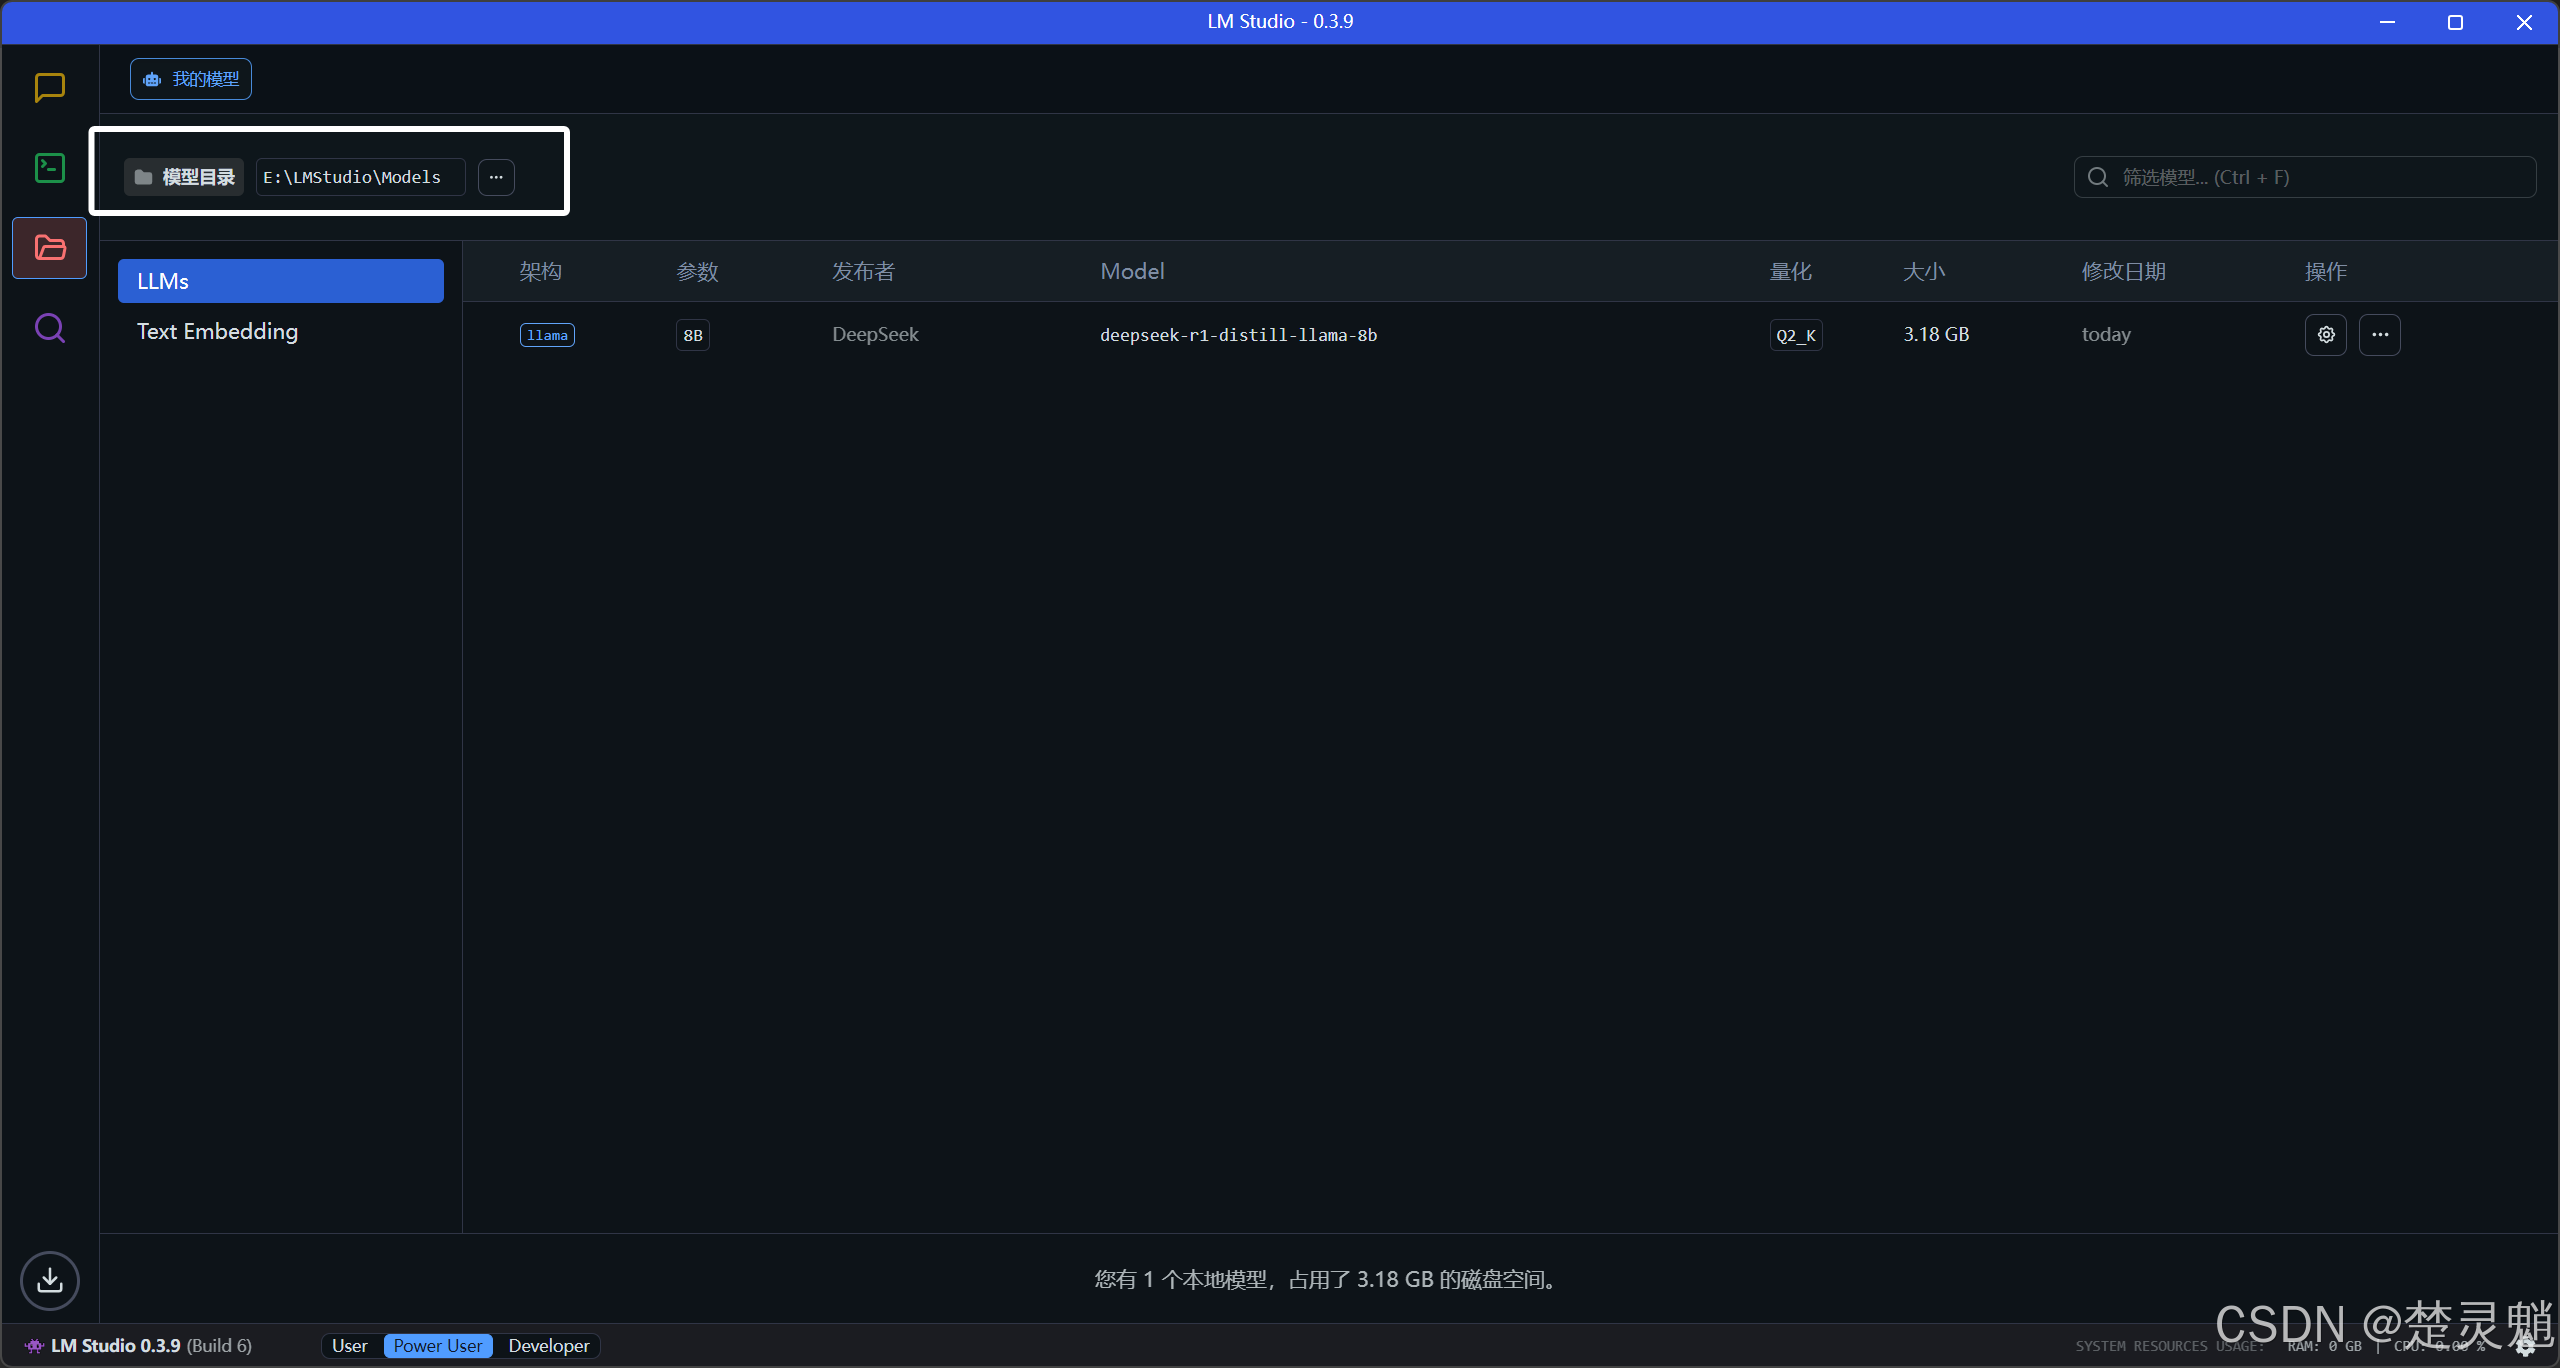
Task: Sort by 修改日期 column header
Action: 2124,271
